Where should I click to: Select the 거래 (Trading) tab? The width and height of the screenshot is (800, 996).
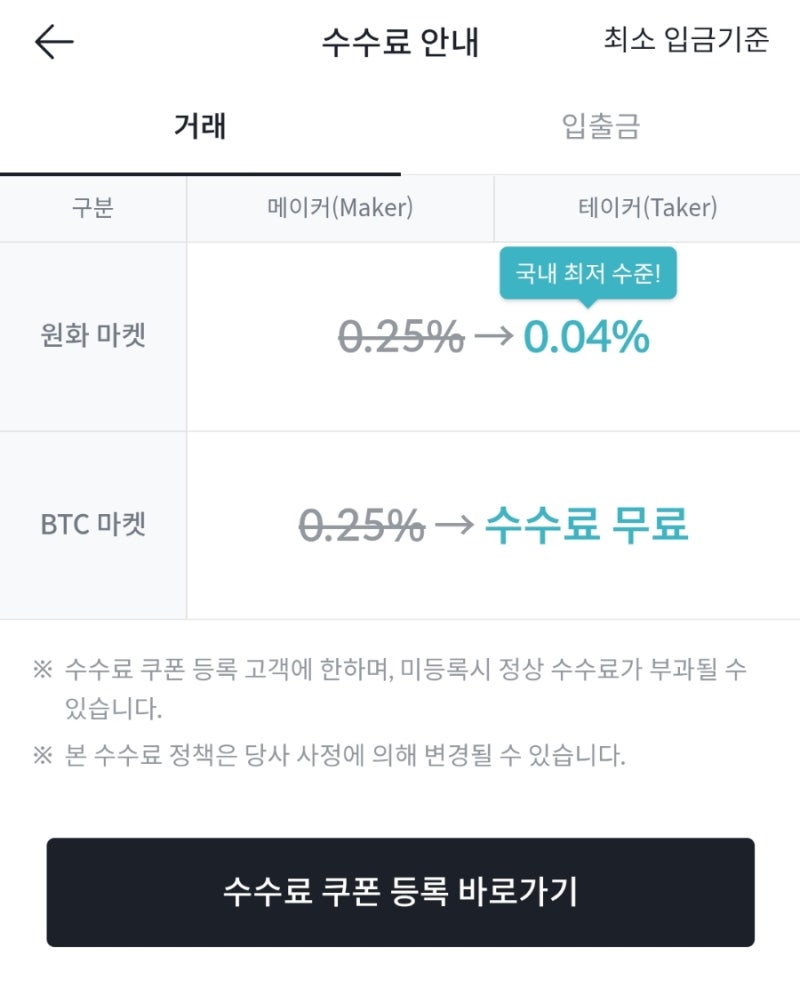point(198,125)
